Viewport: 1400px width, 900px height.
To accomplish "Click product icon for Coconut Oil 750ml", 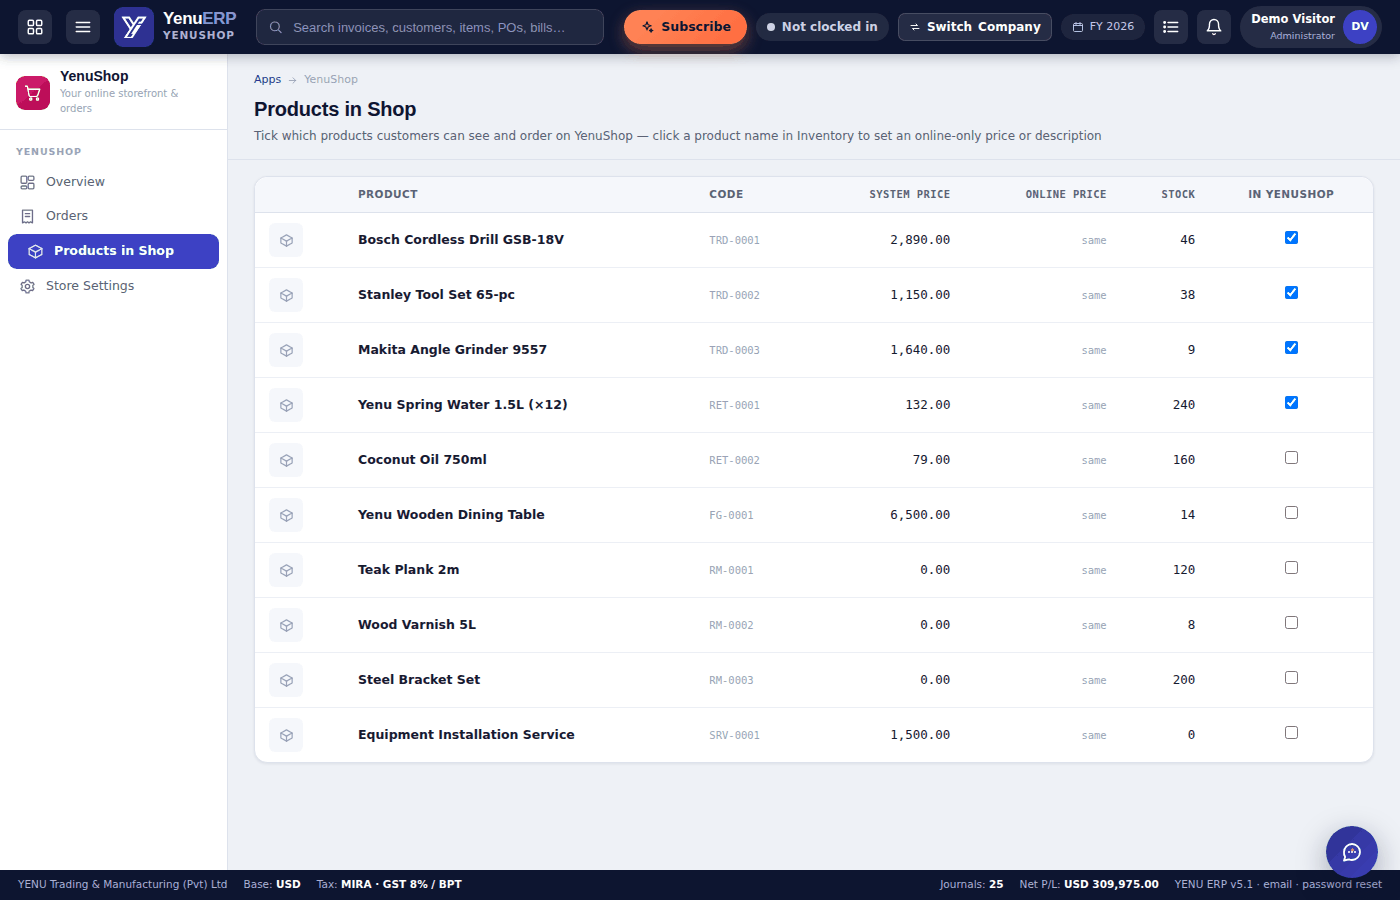I will coord(286,460).
